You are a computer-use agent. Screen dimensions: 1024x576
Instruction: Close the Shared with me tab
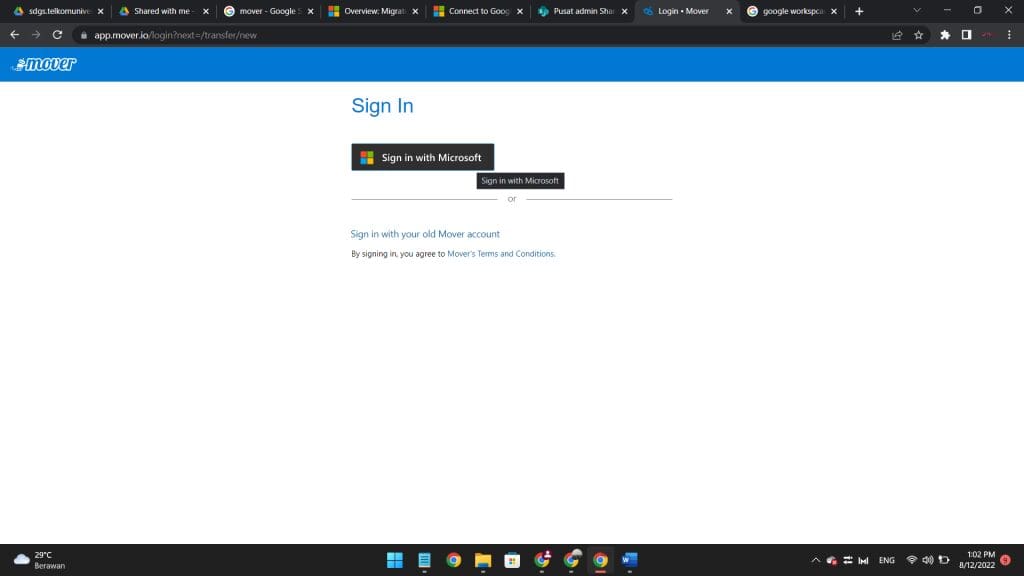[x=206, y=11]
